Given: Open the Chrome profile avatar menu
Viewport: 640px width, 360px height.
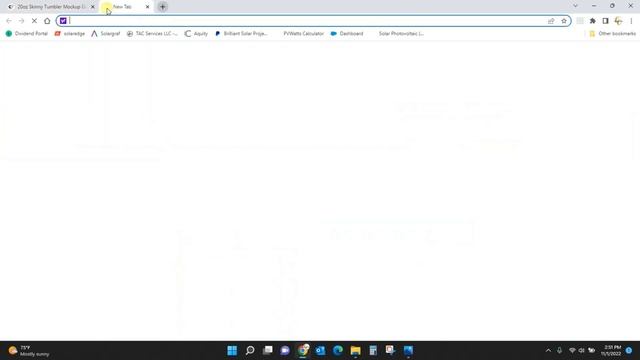Looking at the screenshot, I should tap(618, 21).
